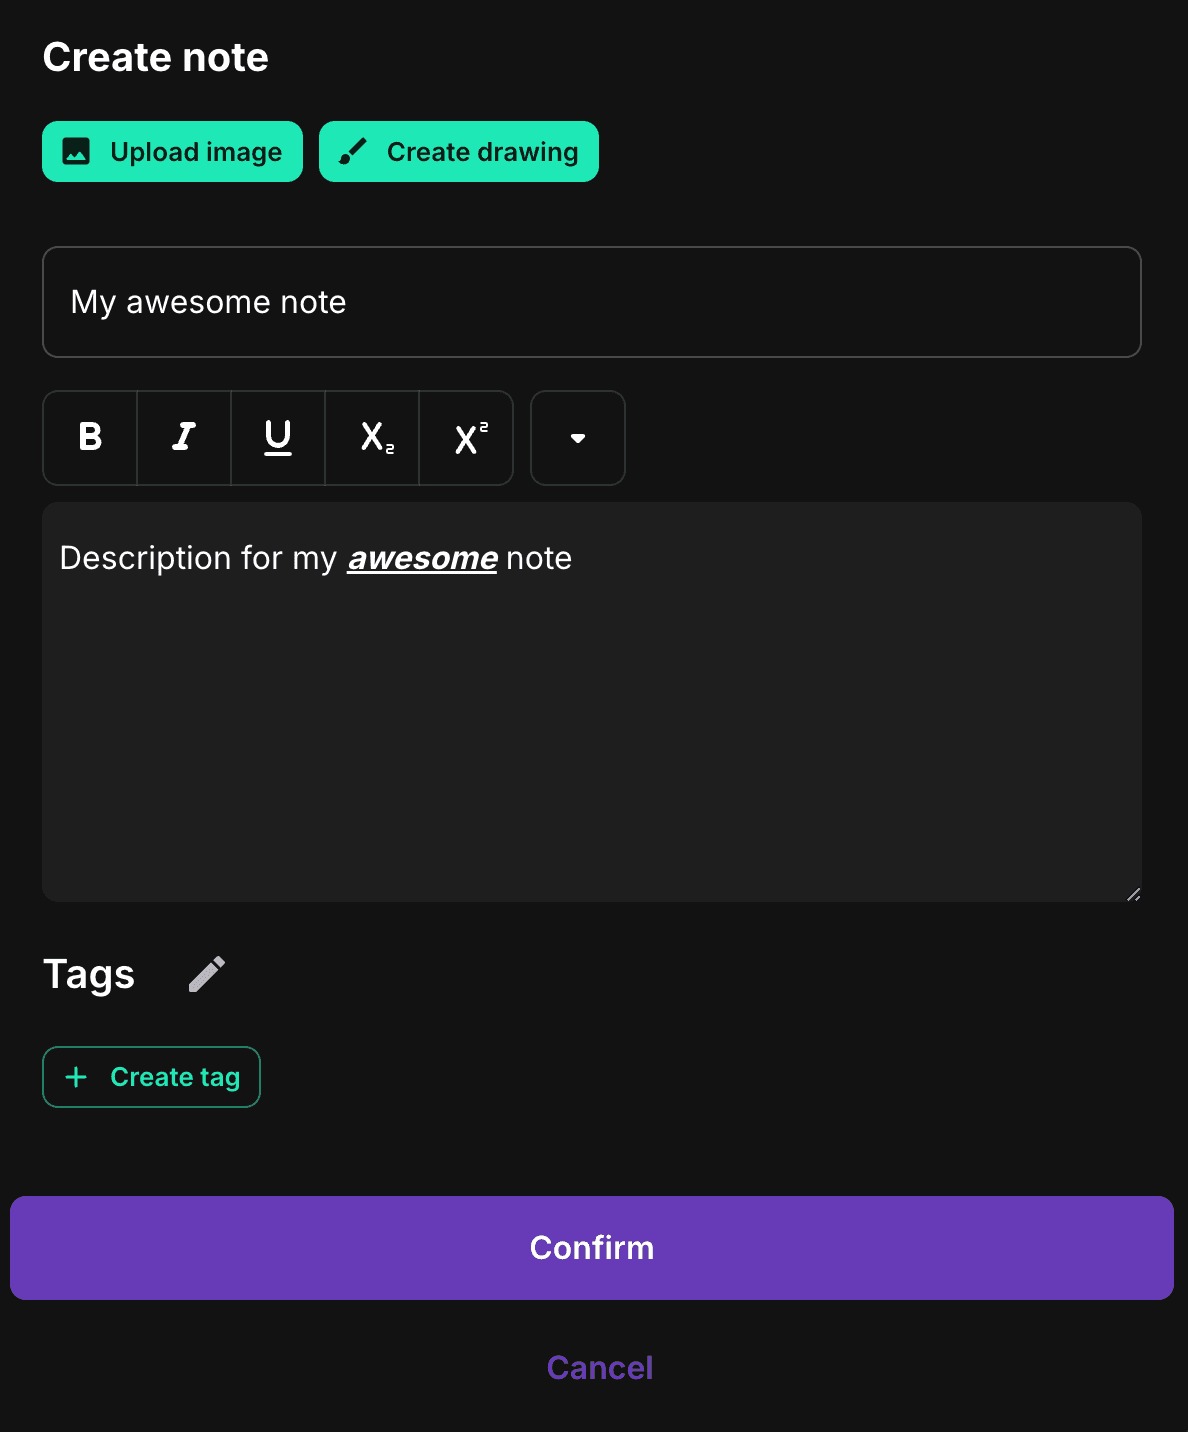Select the Upload image button
Screen dimensions: 1188x1432
[x=172, y=151]
